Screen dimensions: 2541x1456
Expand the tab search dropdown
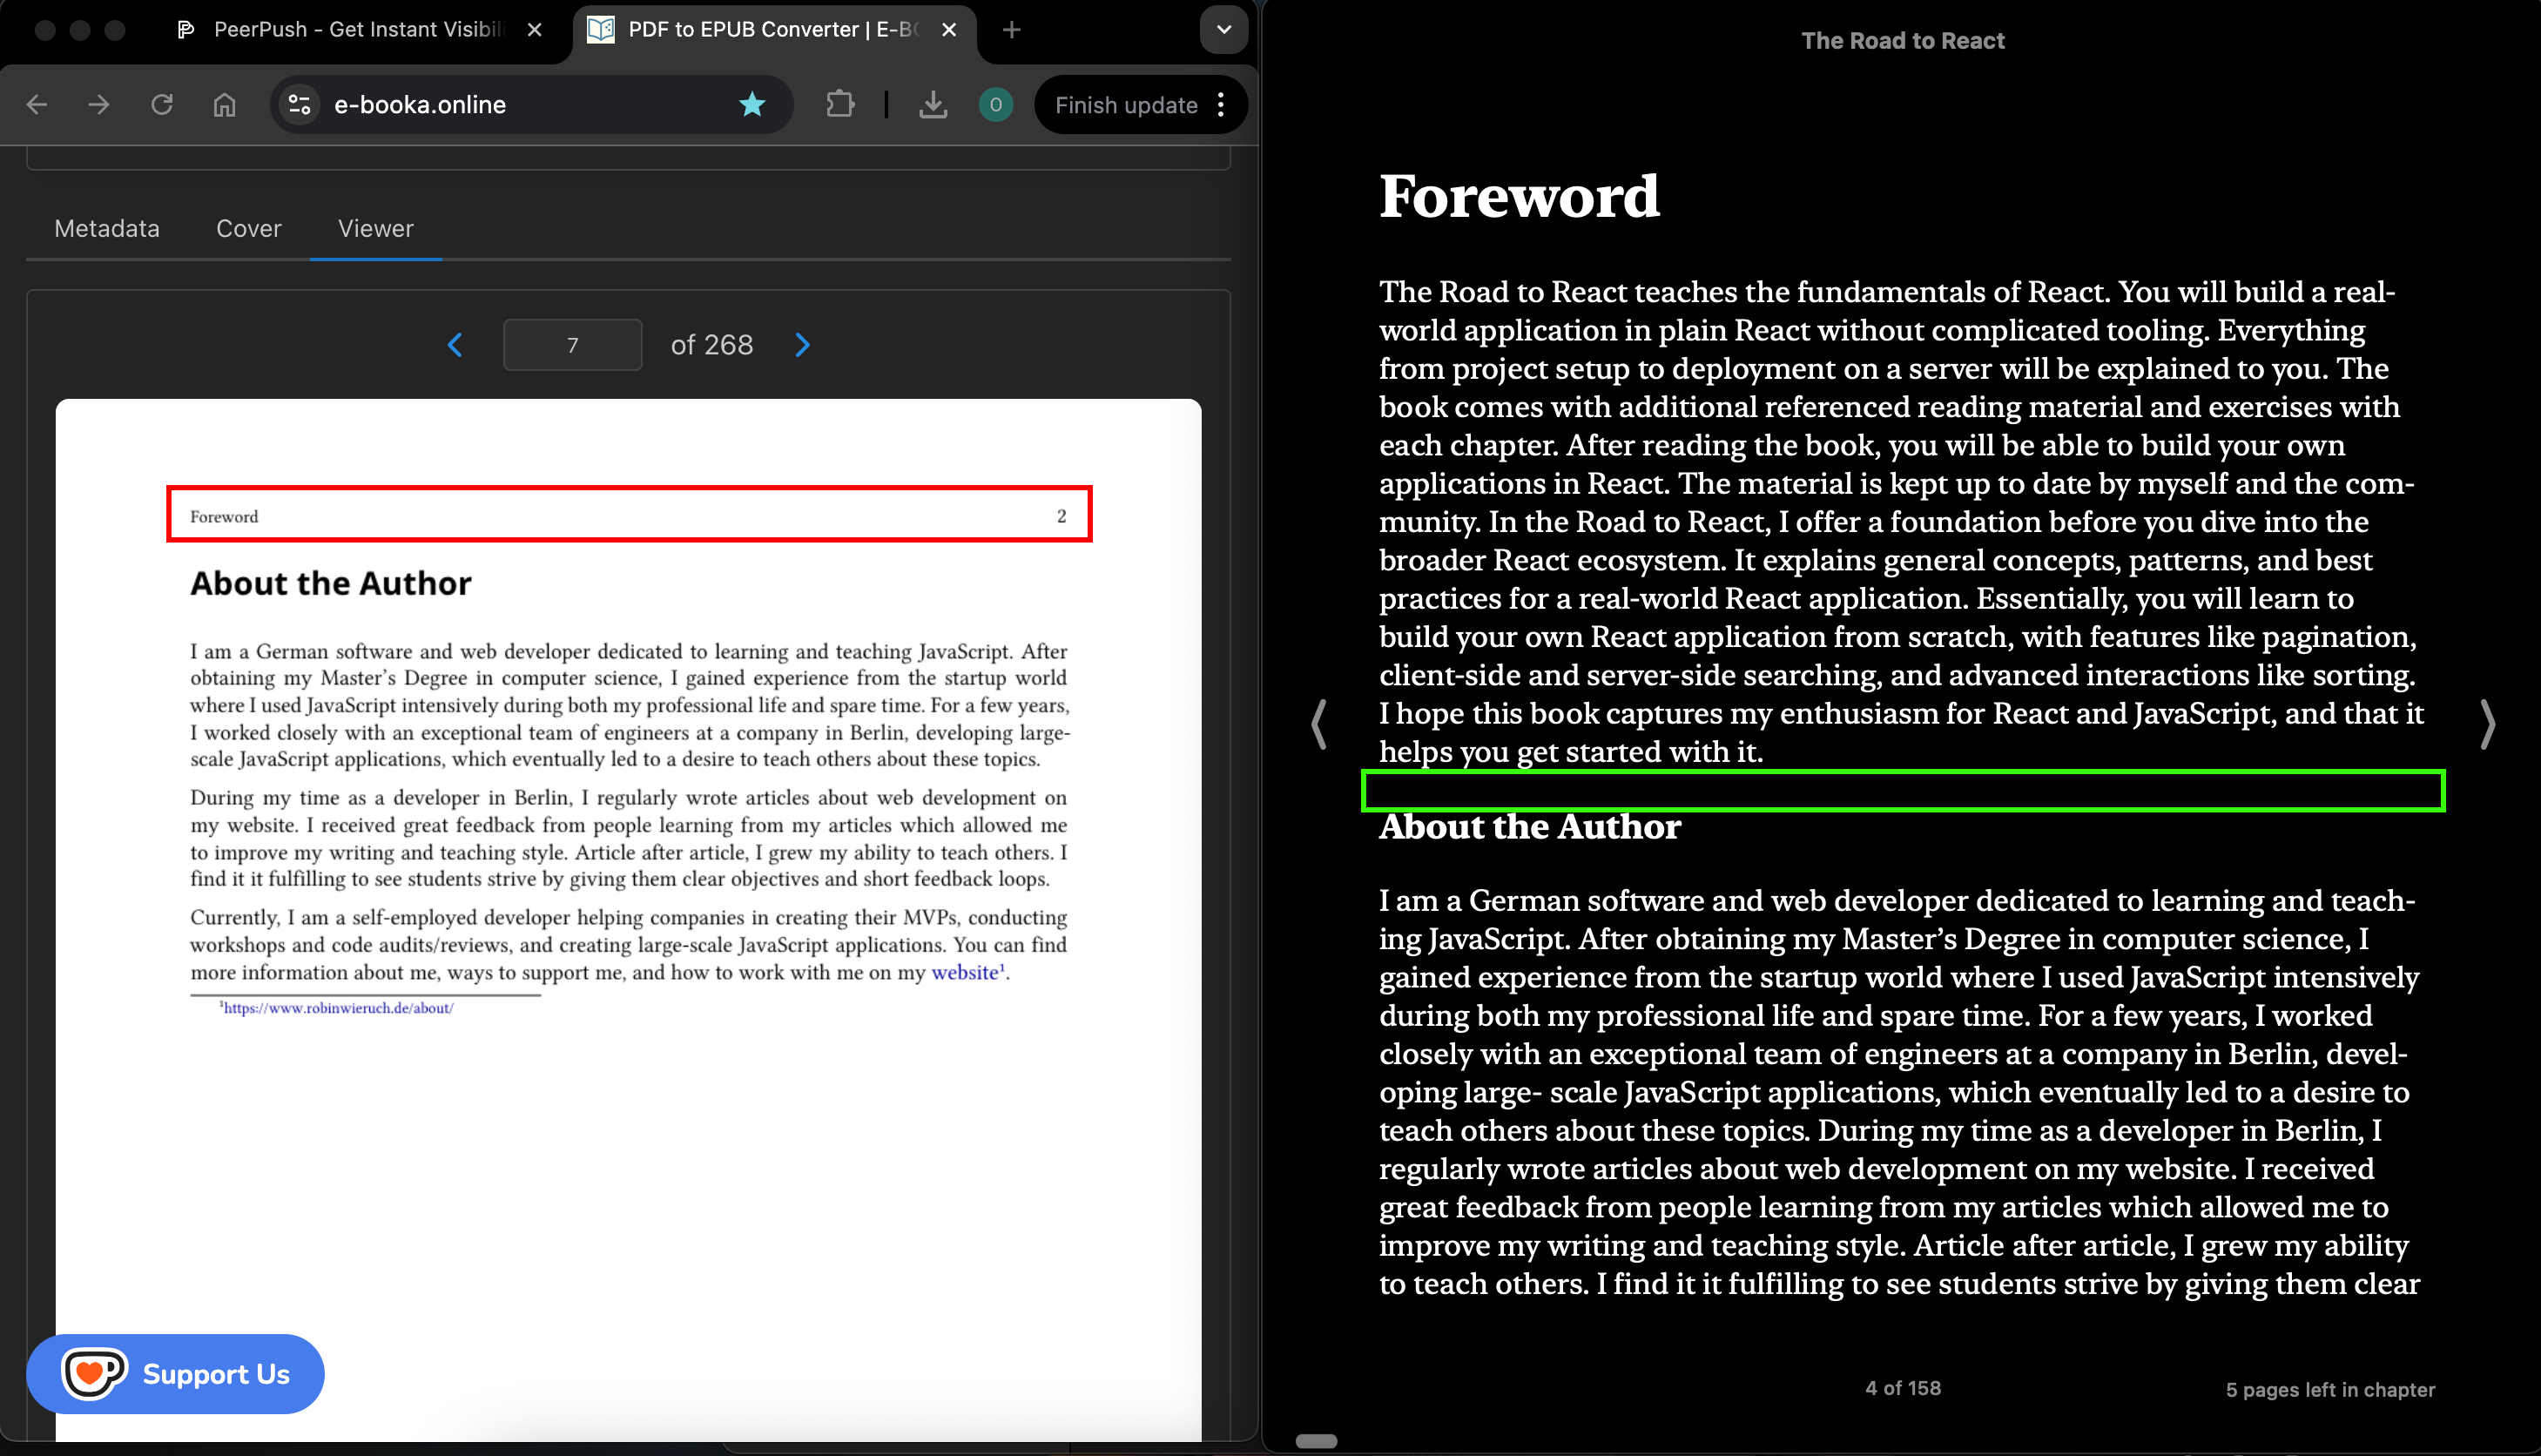click(x=1223, y=30)
